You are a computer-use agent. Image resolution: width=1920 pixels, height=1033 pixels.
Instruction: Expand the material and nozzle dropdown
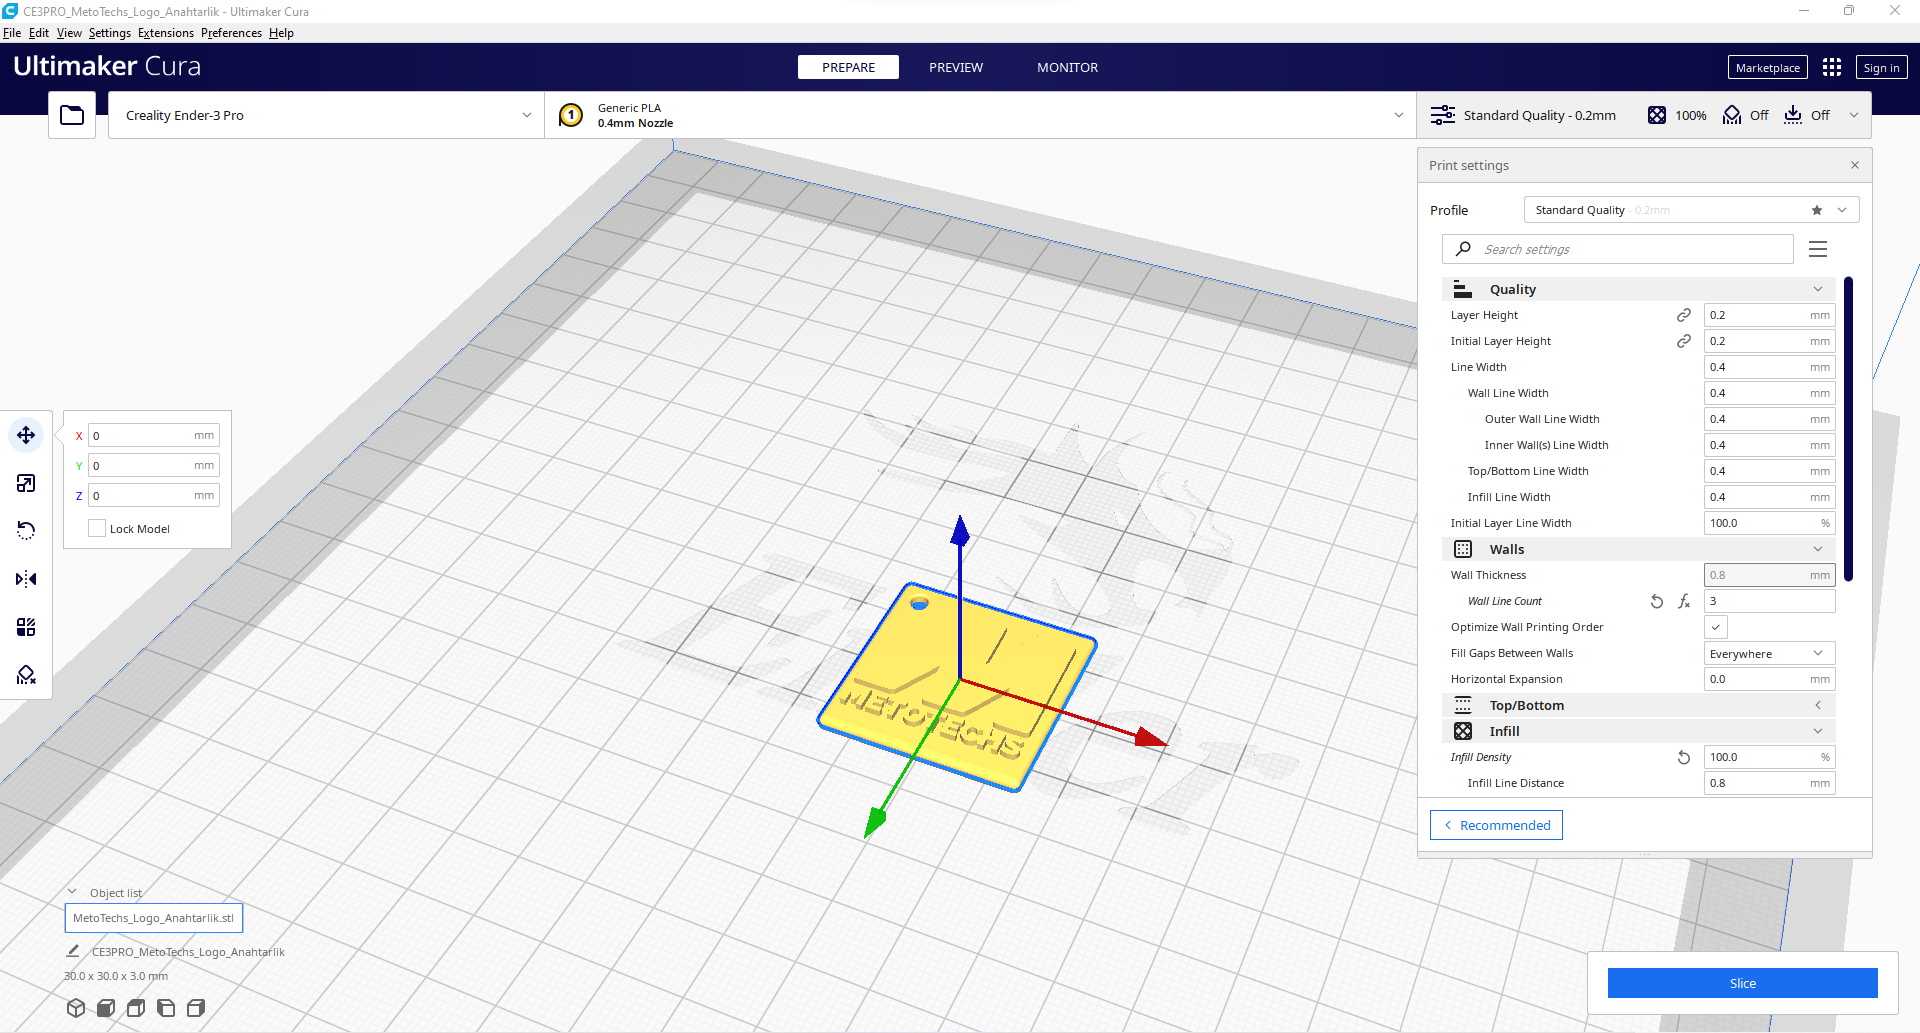[980, 115]
